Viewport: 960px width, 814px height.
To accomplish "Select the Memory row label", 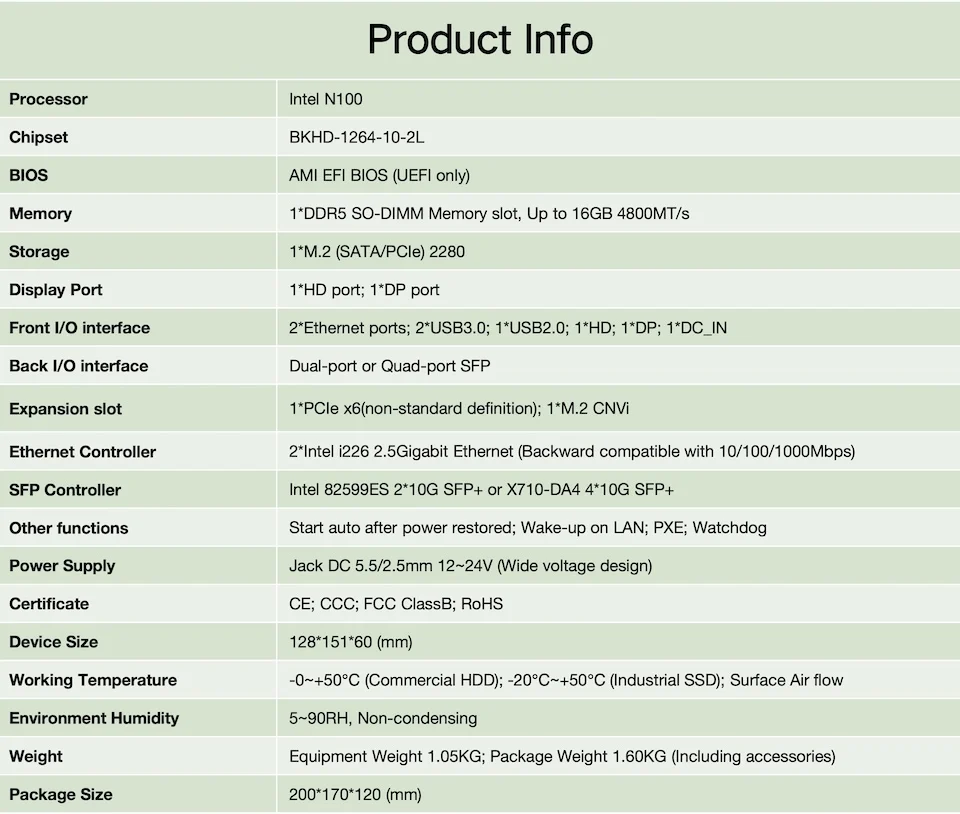I will coord(41,213).
